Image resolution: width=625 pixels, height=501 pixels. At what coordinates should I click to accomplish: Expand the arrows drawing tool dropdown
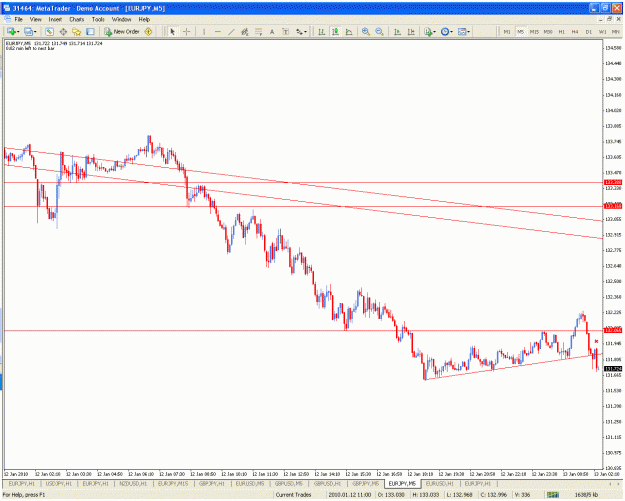[x=306, y=32]
